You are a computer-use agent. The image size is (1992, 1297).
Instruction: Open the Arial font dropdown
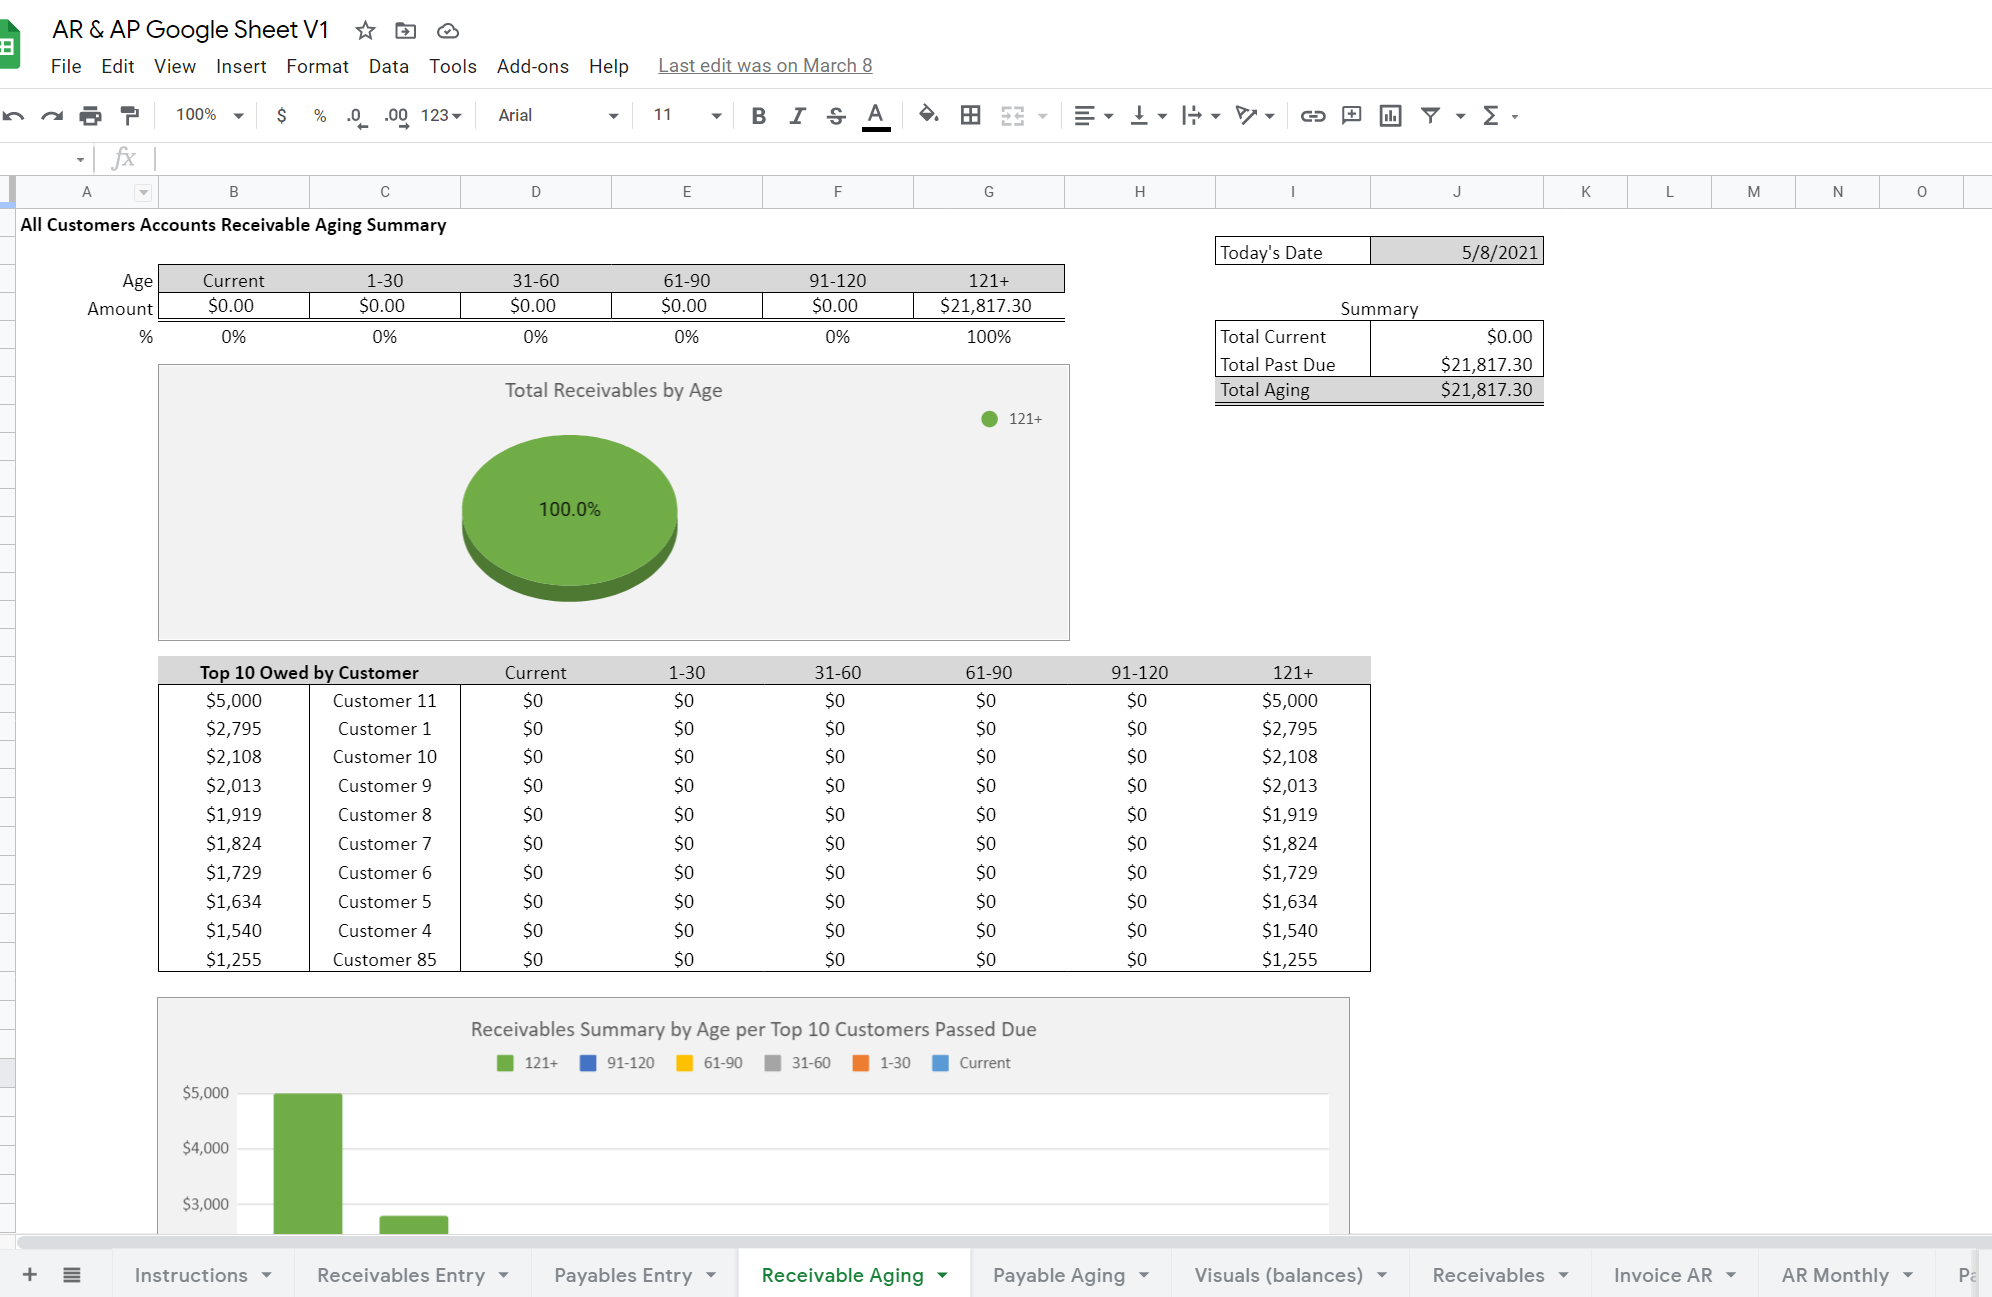(558, 116)
